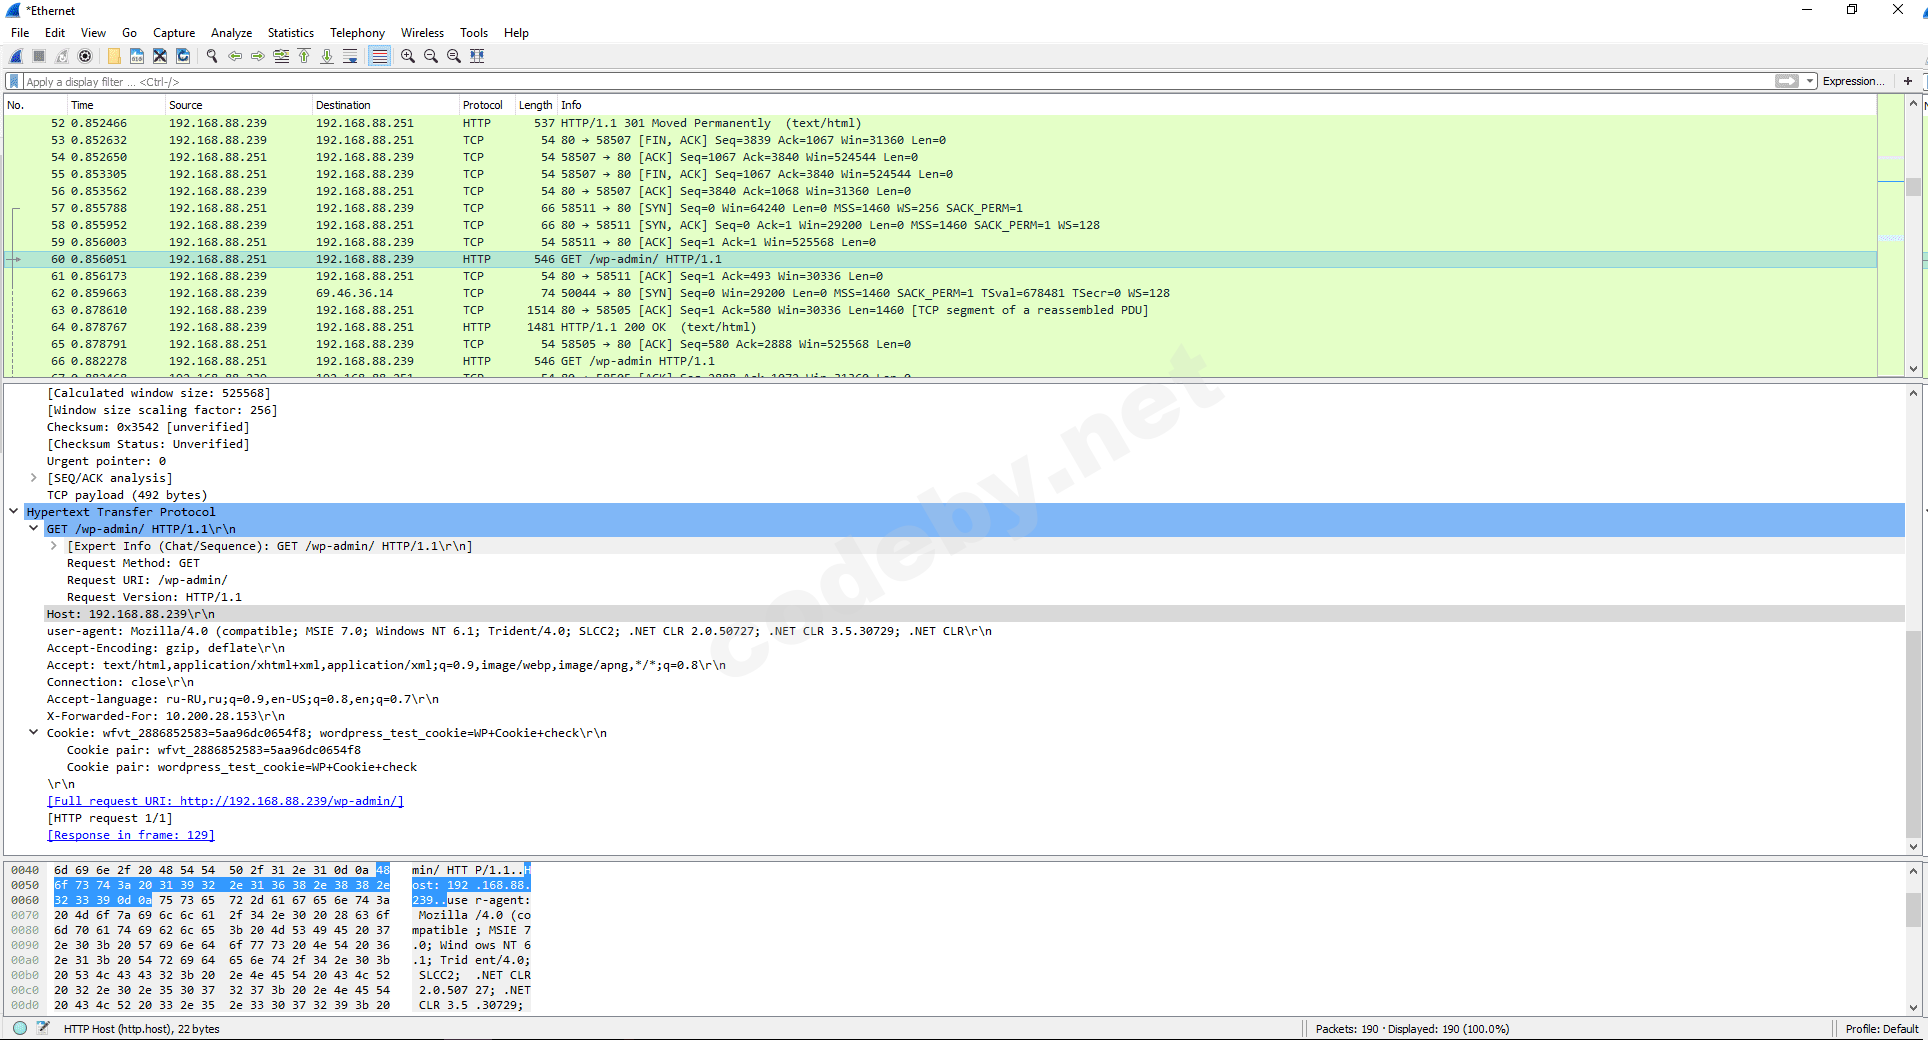1928x1040 pixels.
Task: Click the display filter bookmark icon
Action: click(x=14, y=82)
